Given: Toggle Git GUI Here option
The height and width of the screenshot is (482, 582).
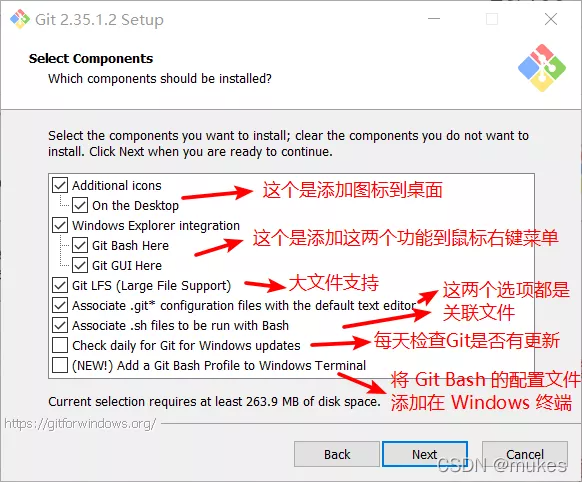Looking at the screenshot, I should [80, 265].
